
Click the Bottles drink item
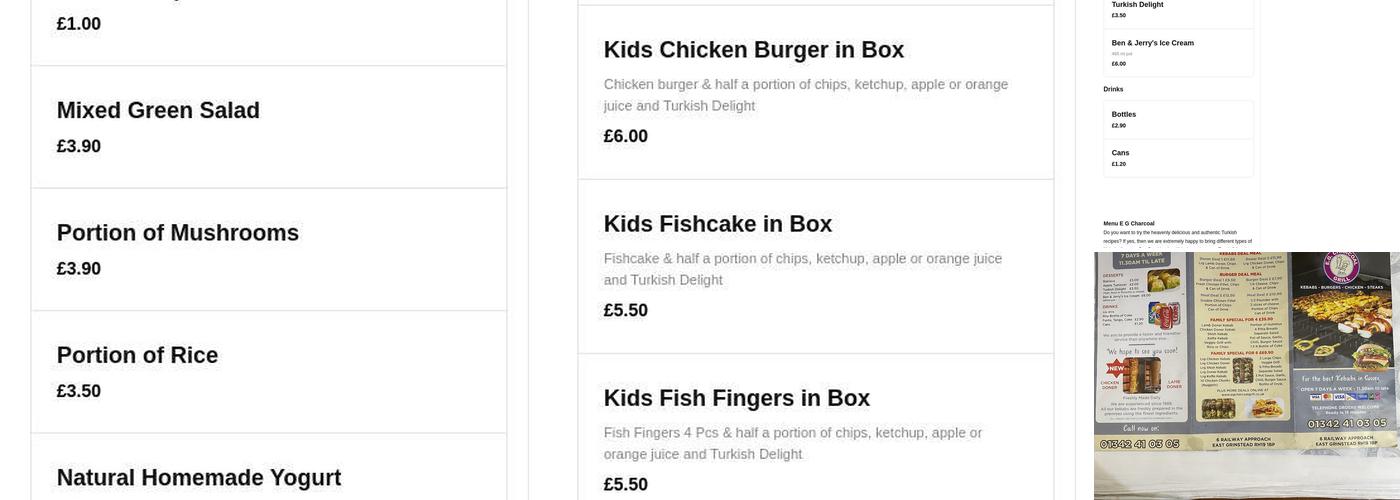pyautogui.click(x=1123, y=114)
